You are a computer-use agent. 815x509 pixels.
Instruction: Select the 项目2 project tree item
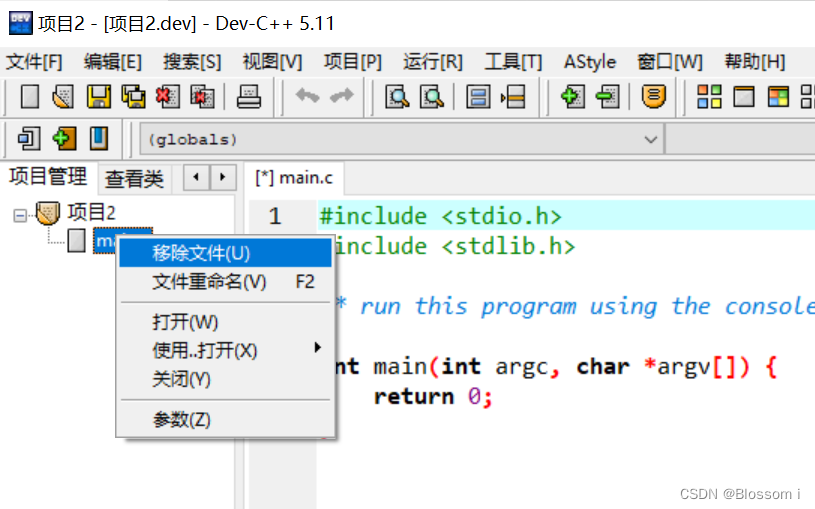pyautogui.click(x=91, y=213)
